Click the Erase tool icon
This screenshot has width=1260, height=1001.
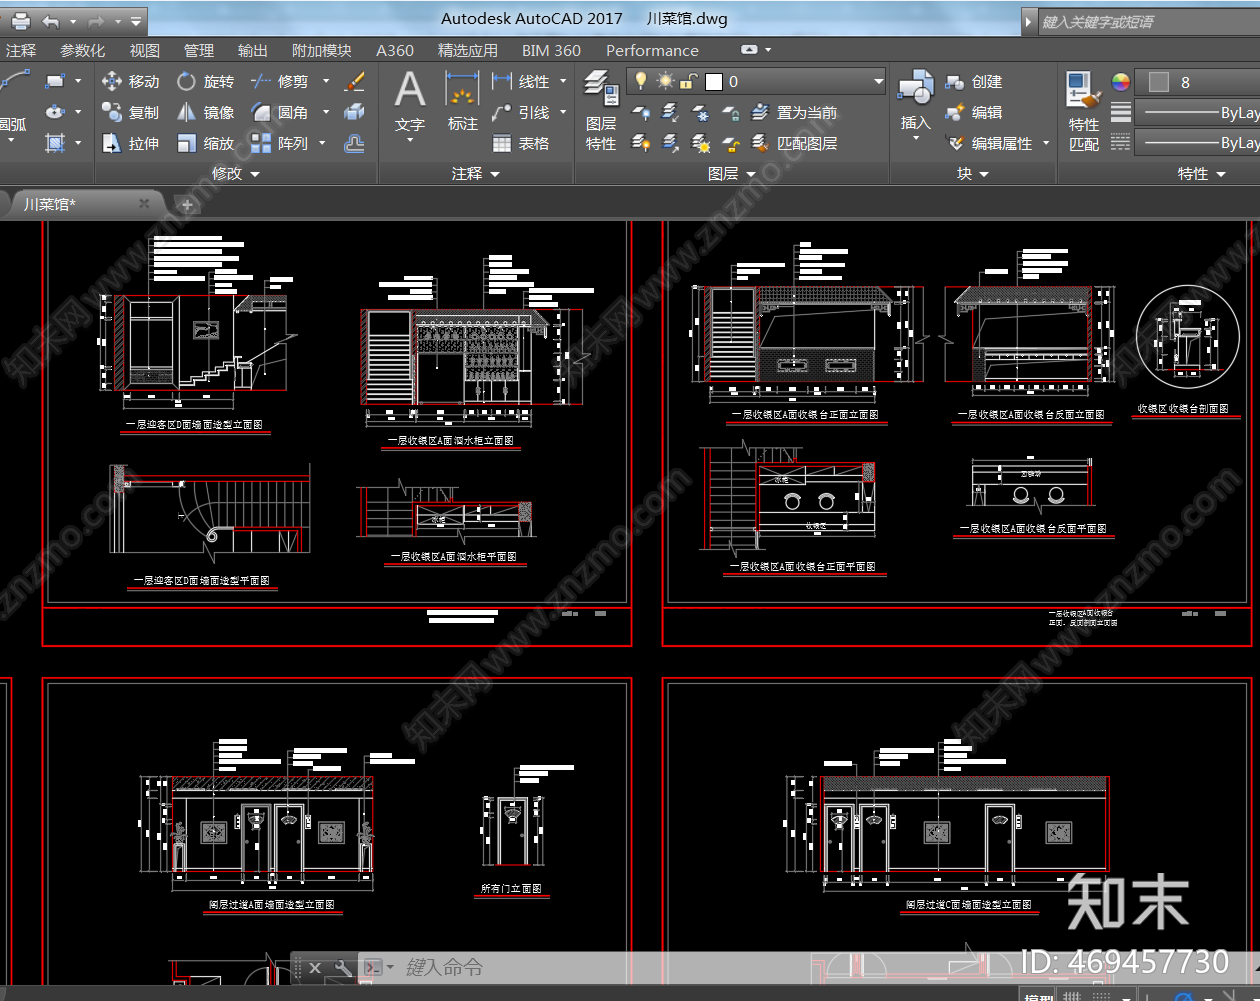[354, 82]
